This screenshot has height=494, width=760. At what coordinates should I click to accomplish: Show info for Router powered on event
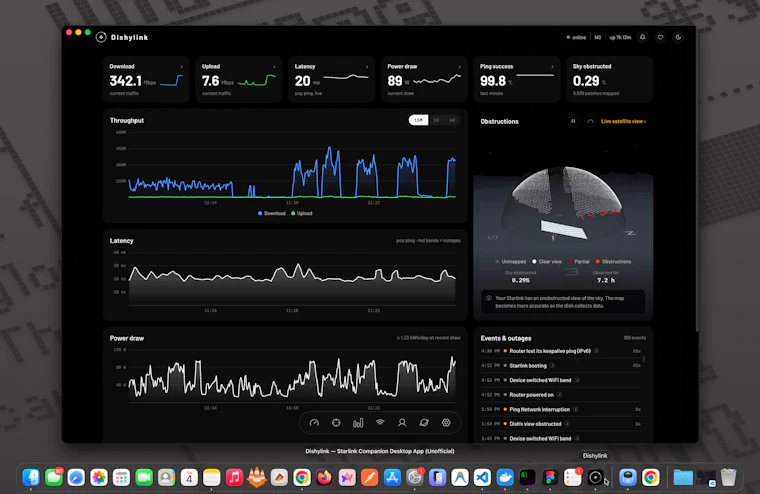click(x=559, y=395)
